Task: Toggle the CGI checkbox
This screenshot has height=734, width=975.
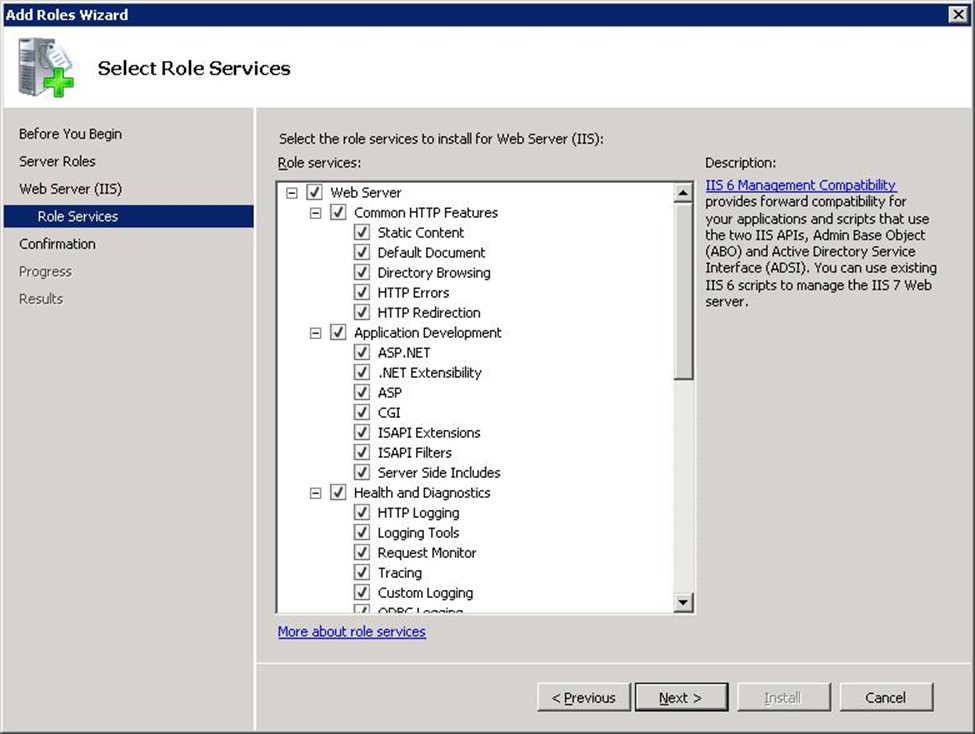Action: click(x=362, y=412)
